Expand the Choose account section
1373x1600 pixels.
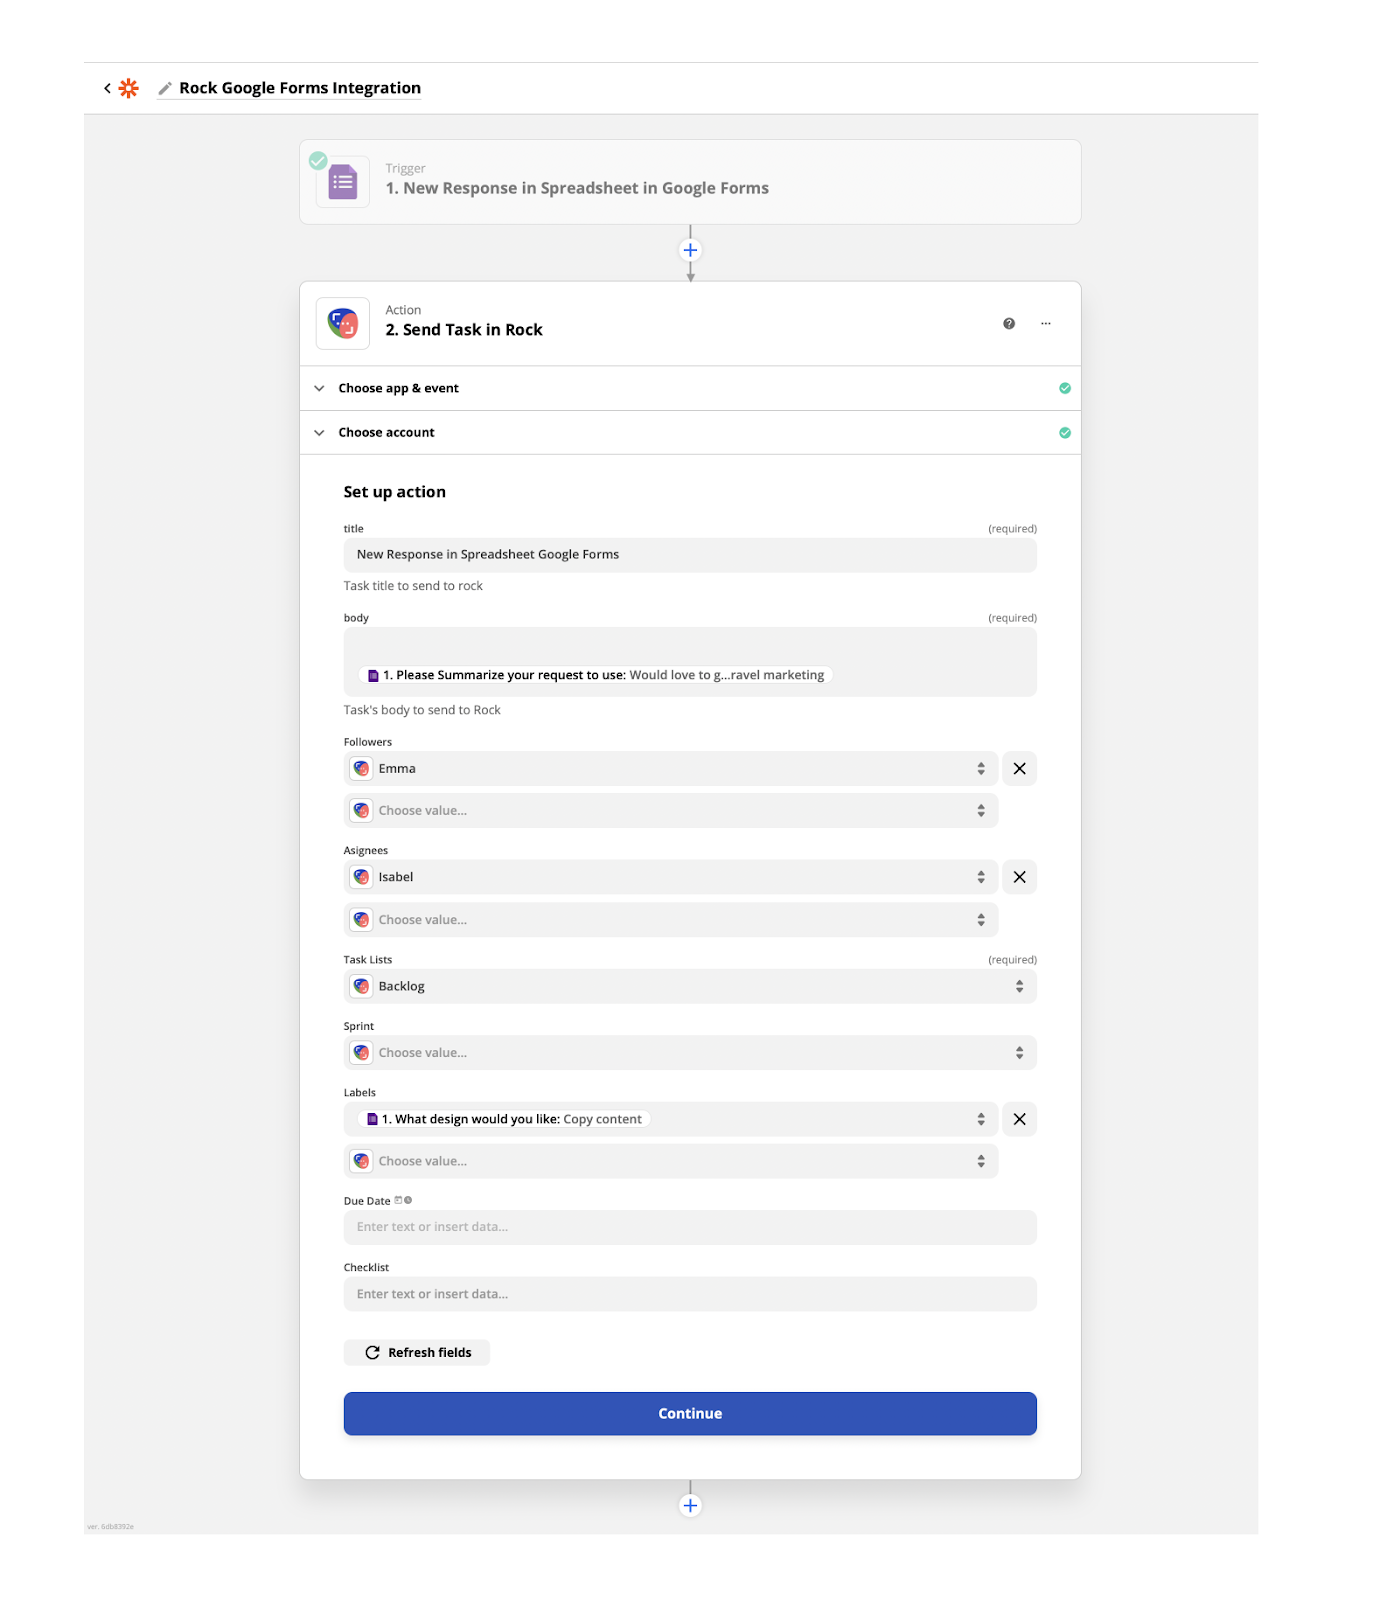[x=386, y=432]
